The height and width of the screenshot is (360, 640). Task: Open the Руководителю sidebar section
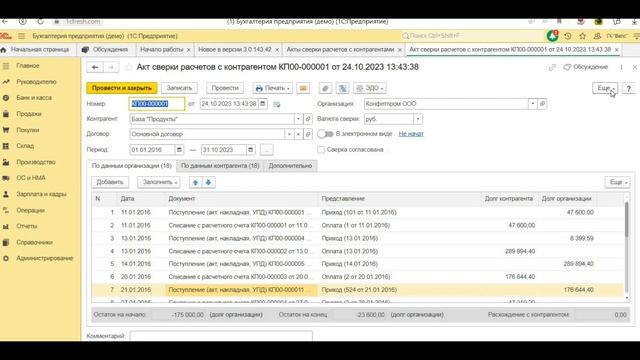click(x=36, y=82)
